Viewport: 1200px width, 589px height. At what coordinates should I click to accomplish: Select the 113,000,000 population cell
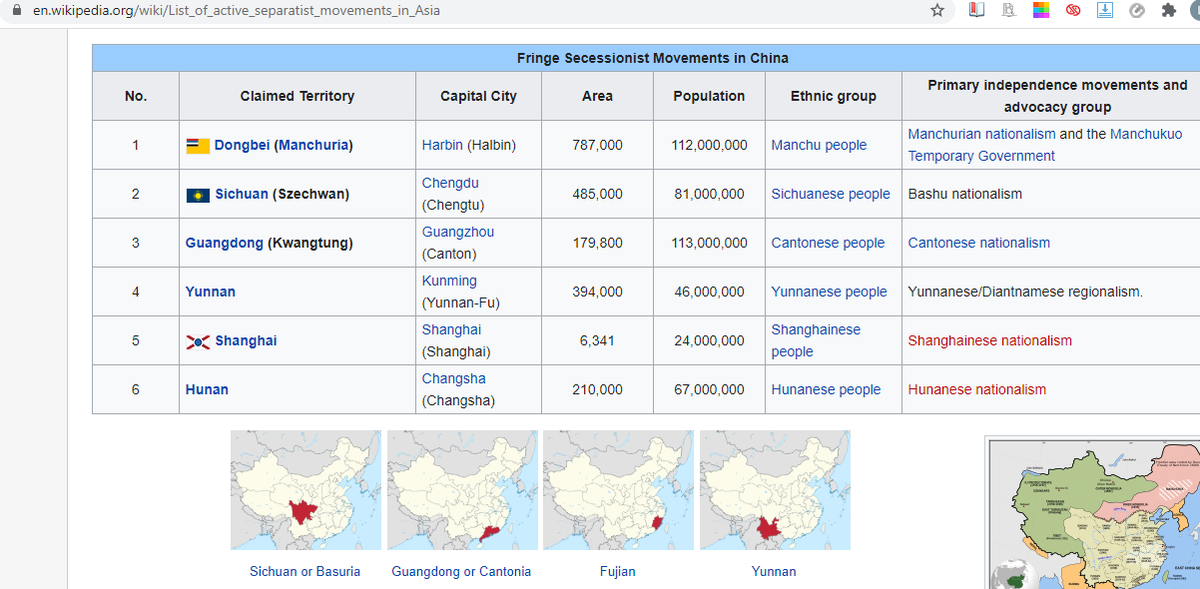[709, 243]
